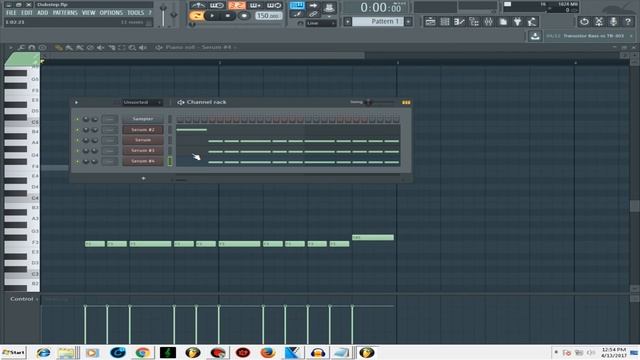Open the VIEW menu
Screen dimensions: 640x360
[88, 13]
